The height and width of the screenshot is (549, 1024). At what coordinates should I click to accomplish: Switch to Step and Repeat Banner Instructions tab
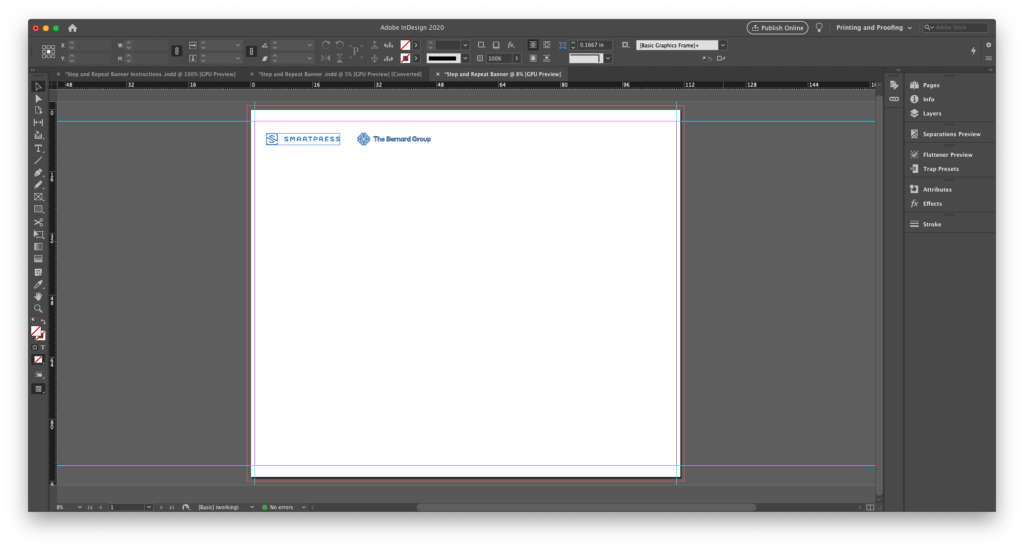pos(150,74)
